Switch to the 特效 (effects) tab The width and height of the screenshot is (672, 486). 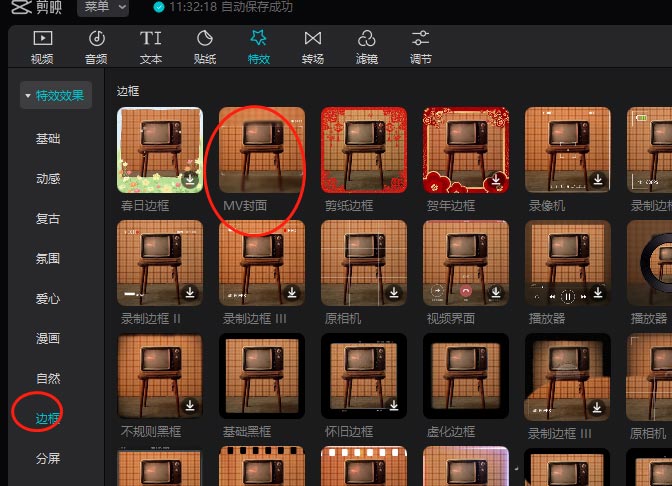(x=259, y=45)
